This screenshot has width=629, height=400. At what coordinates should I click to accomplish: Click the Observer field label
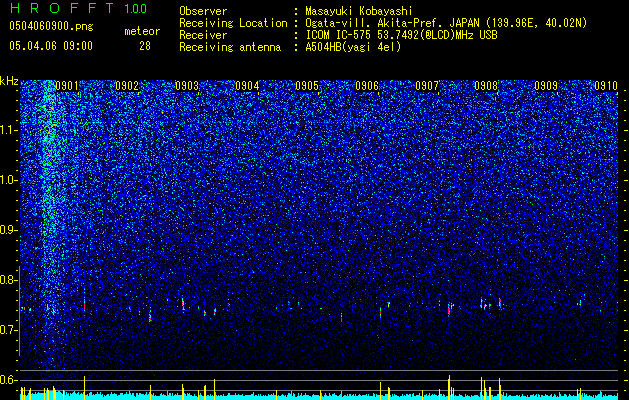[x=203, y=11]
